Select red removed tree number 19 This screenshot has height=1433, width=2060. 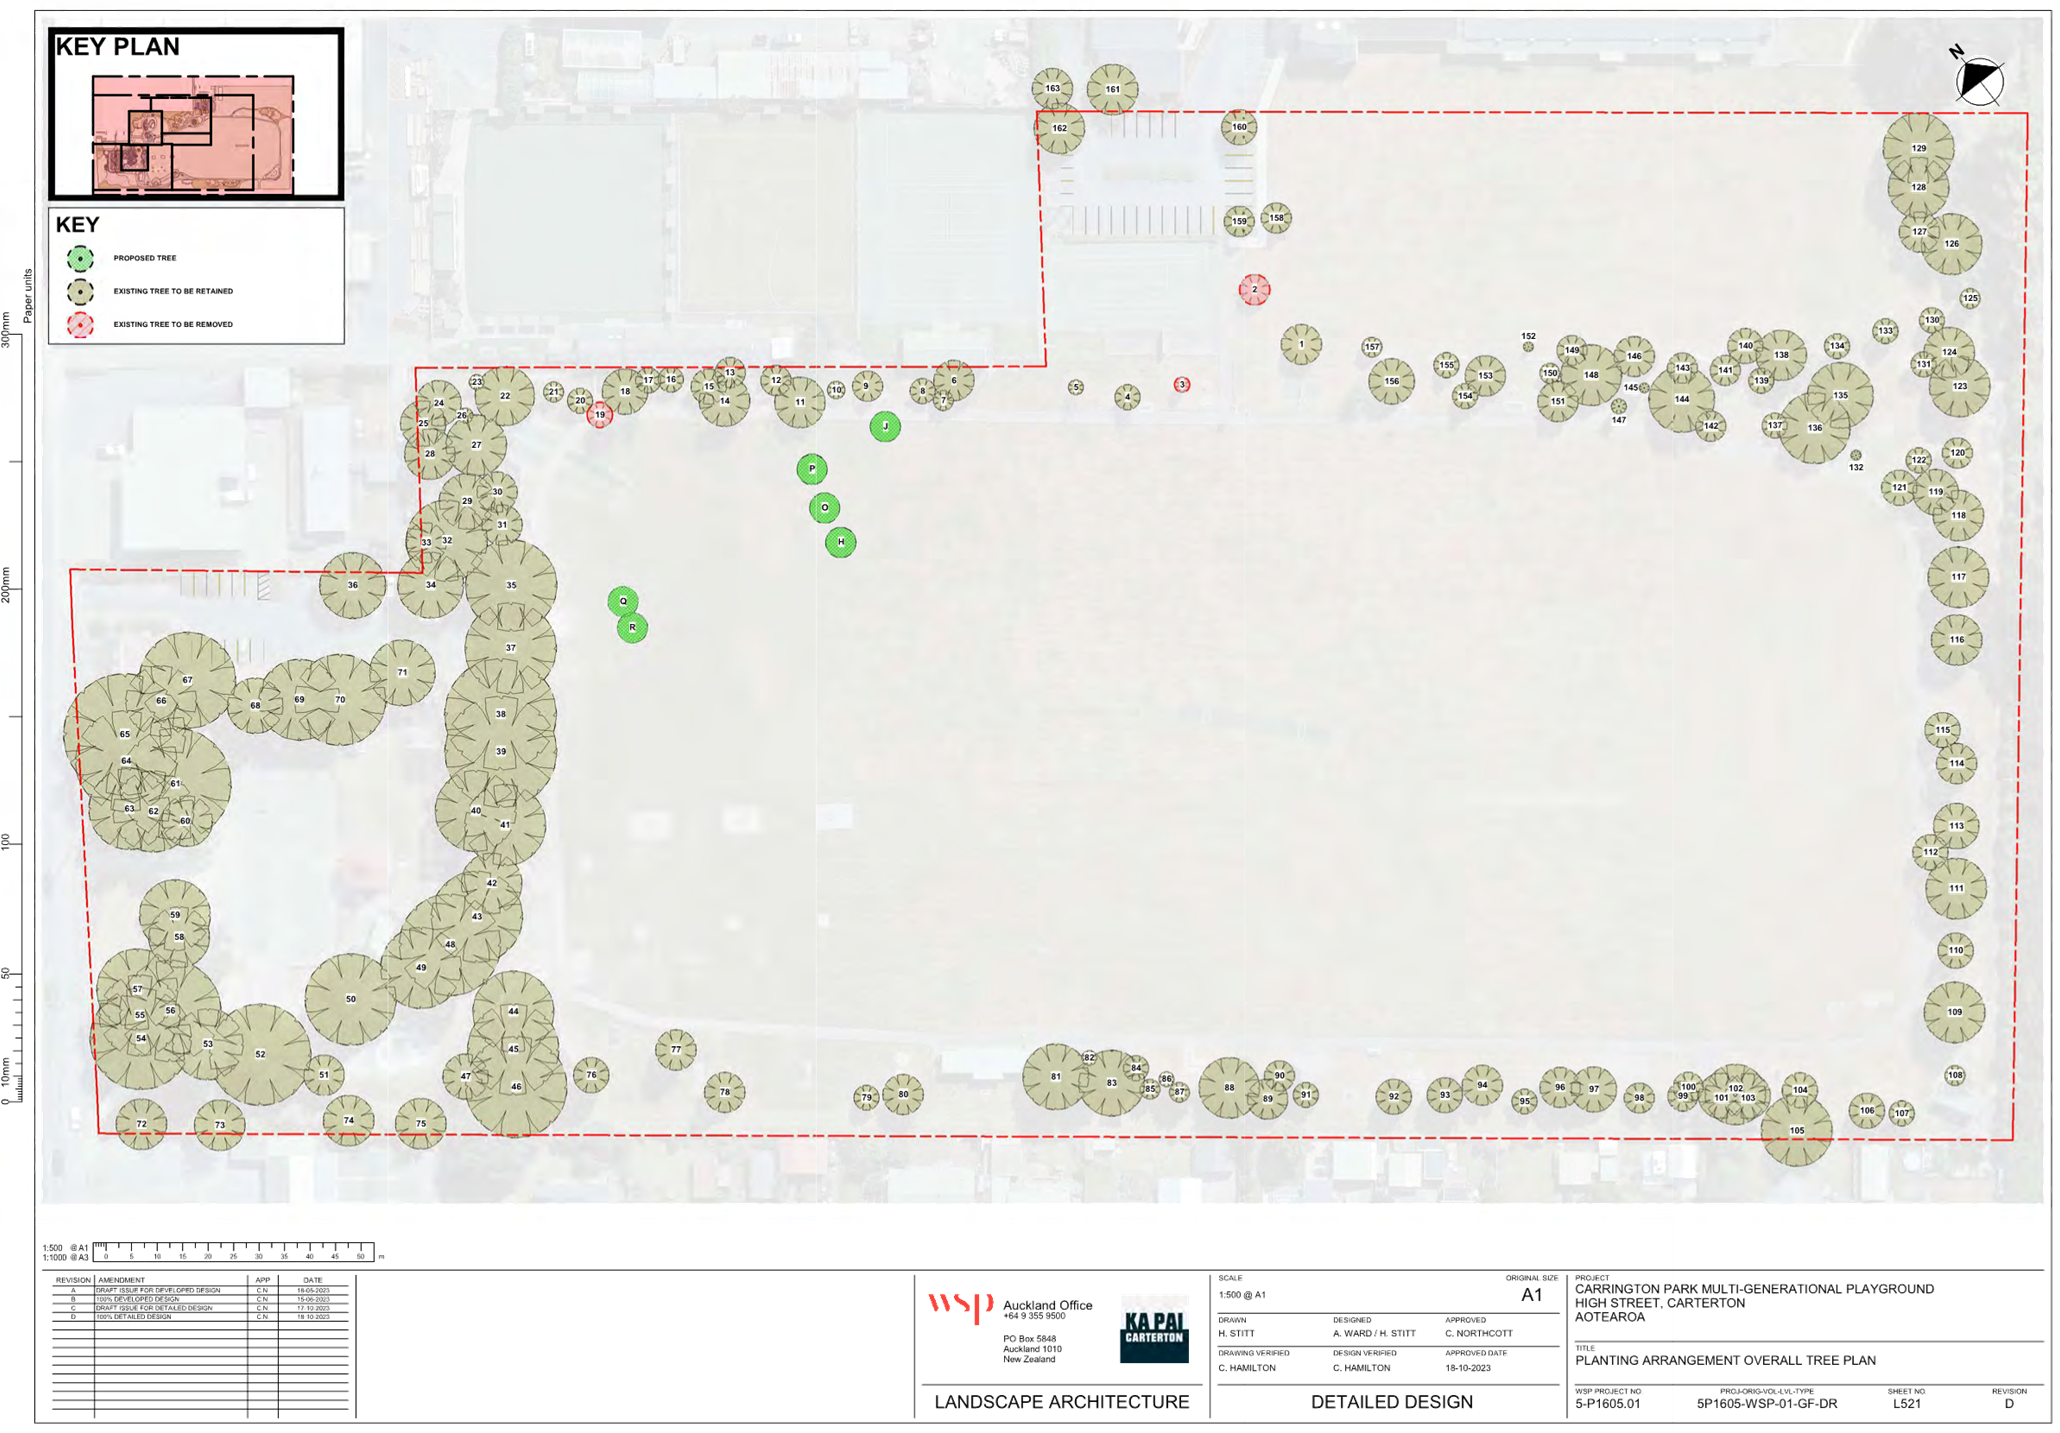(600, 414)
